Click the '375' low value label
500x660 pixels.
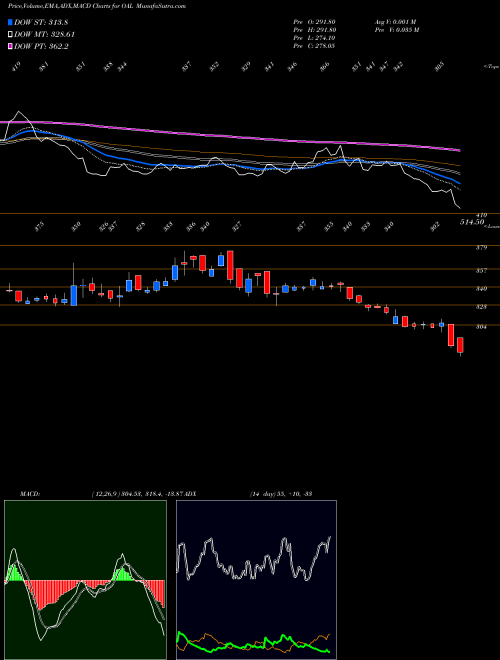point(39,228)
